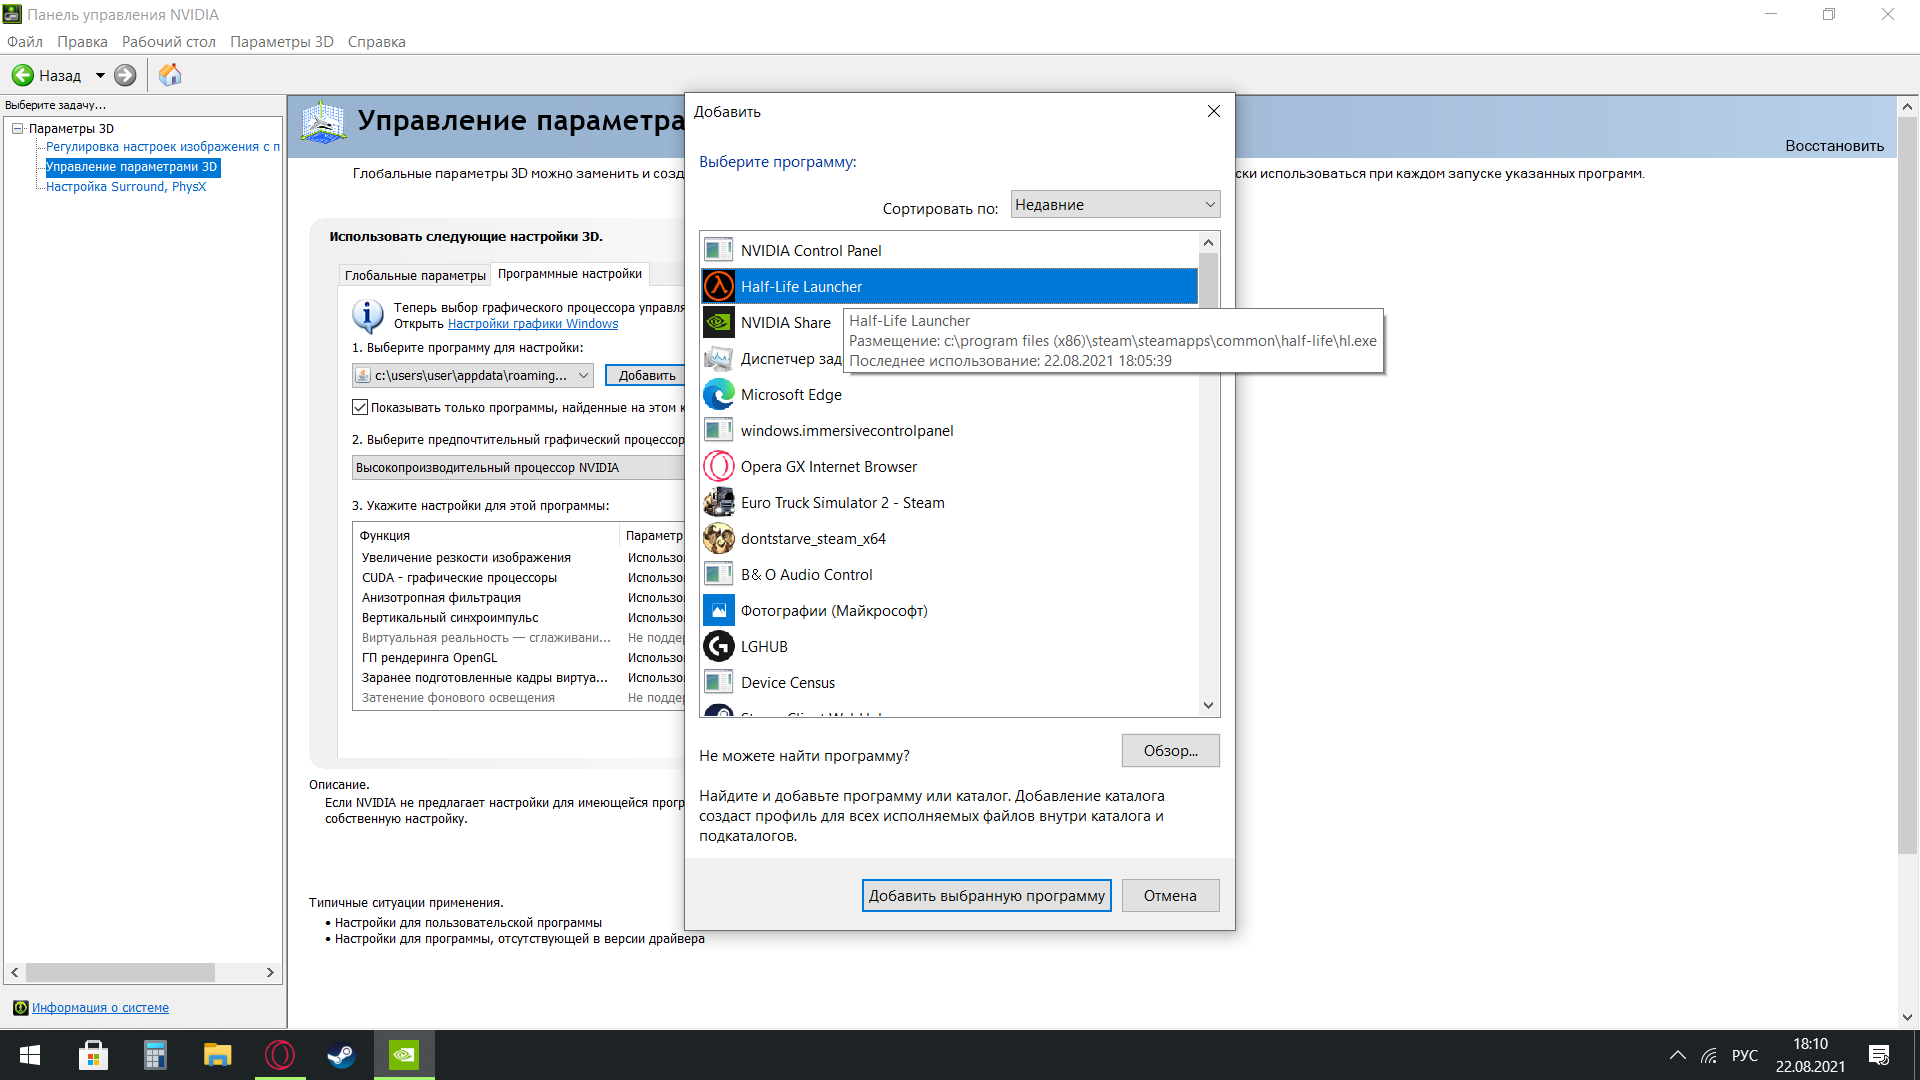Screen dimensions: 1920x1080
Task: Open the Параметры 3D menu
Action: [x=281, y=42]
